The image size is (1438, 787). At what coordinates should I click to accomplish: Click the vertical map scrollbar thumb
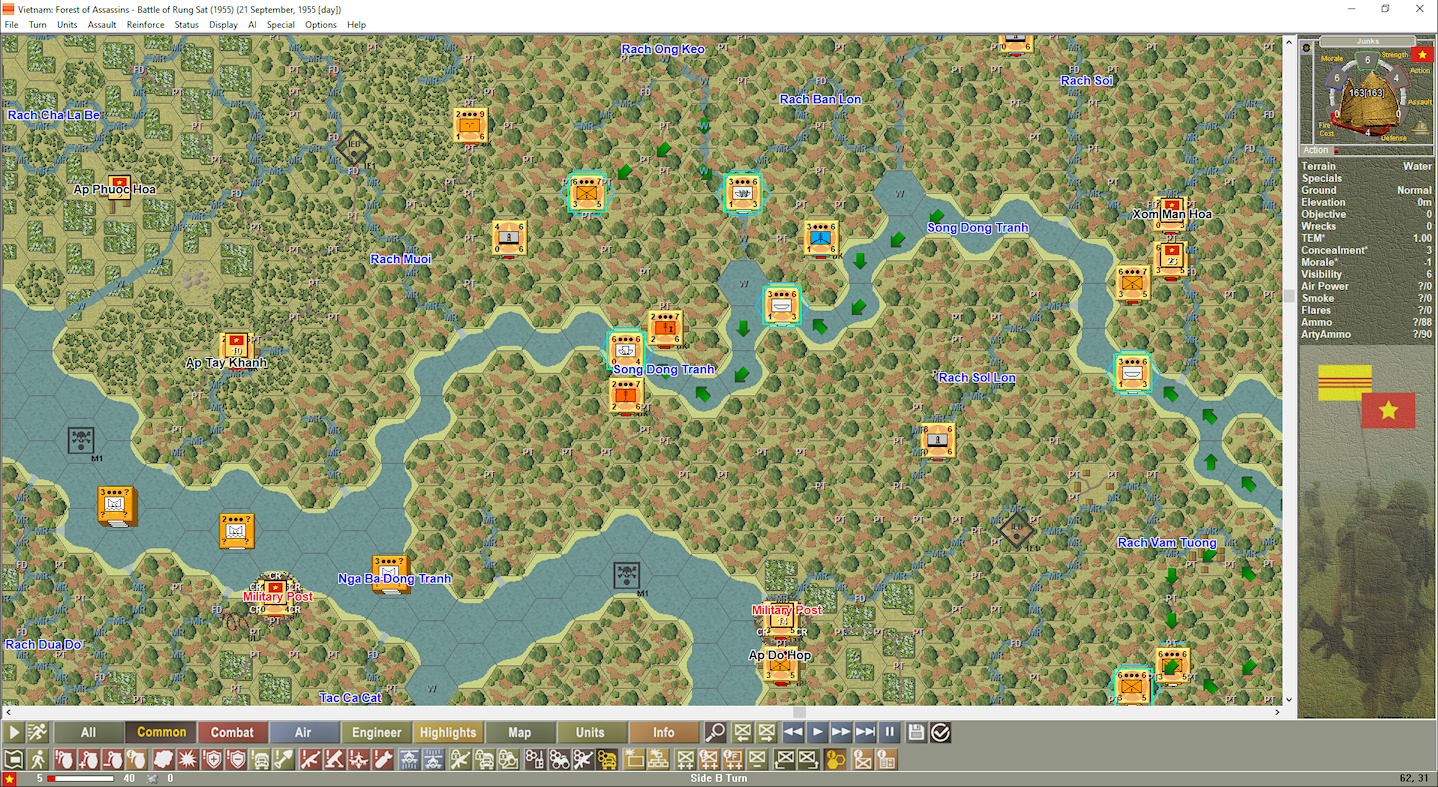coord(1289,296)
